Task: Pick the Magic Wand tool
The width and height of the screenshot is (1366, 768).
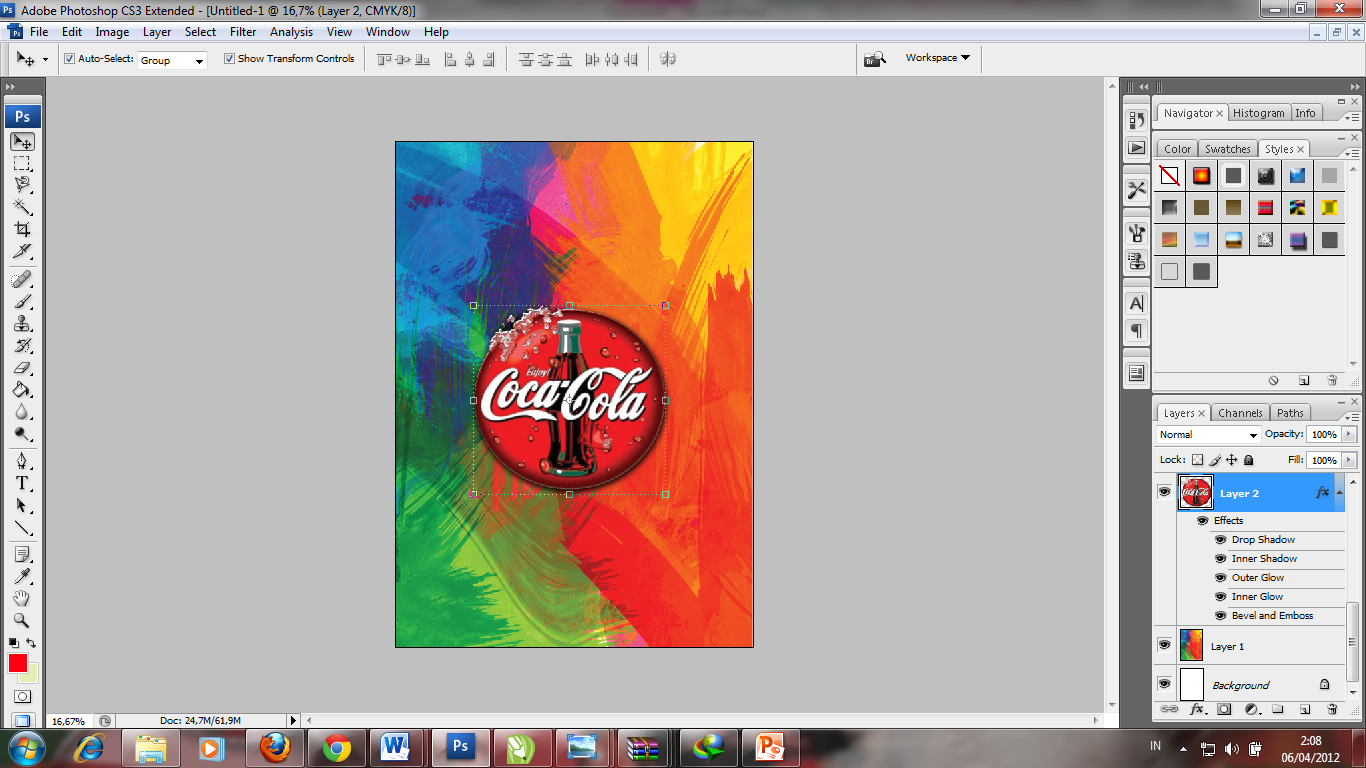Action: pyautogui.click(x=22, y=207)
